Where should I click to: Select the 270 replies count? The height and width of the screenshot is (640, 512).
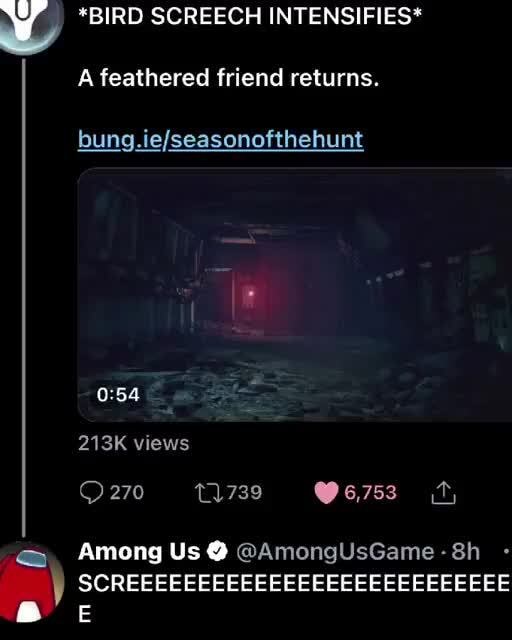[x=127, y=493]
